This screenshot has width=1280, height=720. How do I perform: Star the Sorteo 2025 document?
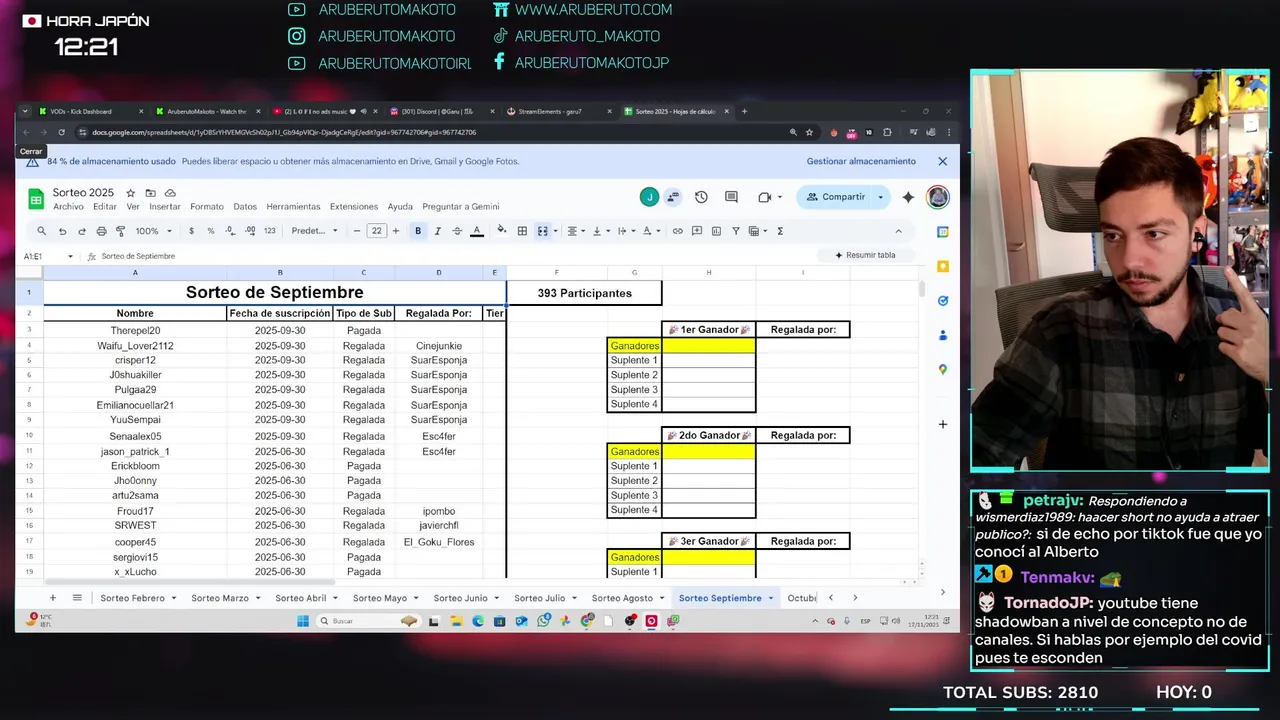tap(130, 193)
